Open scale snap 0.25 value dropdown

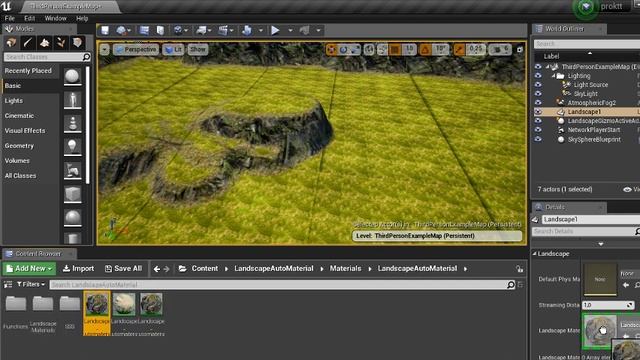[476, 49]
